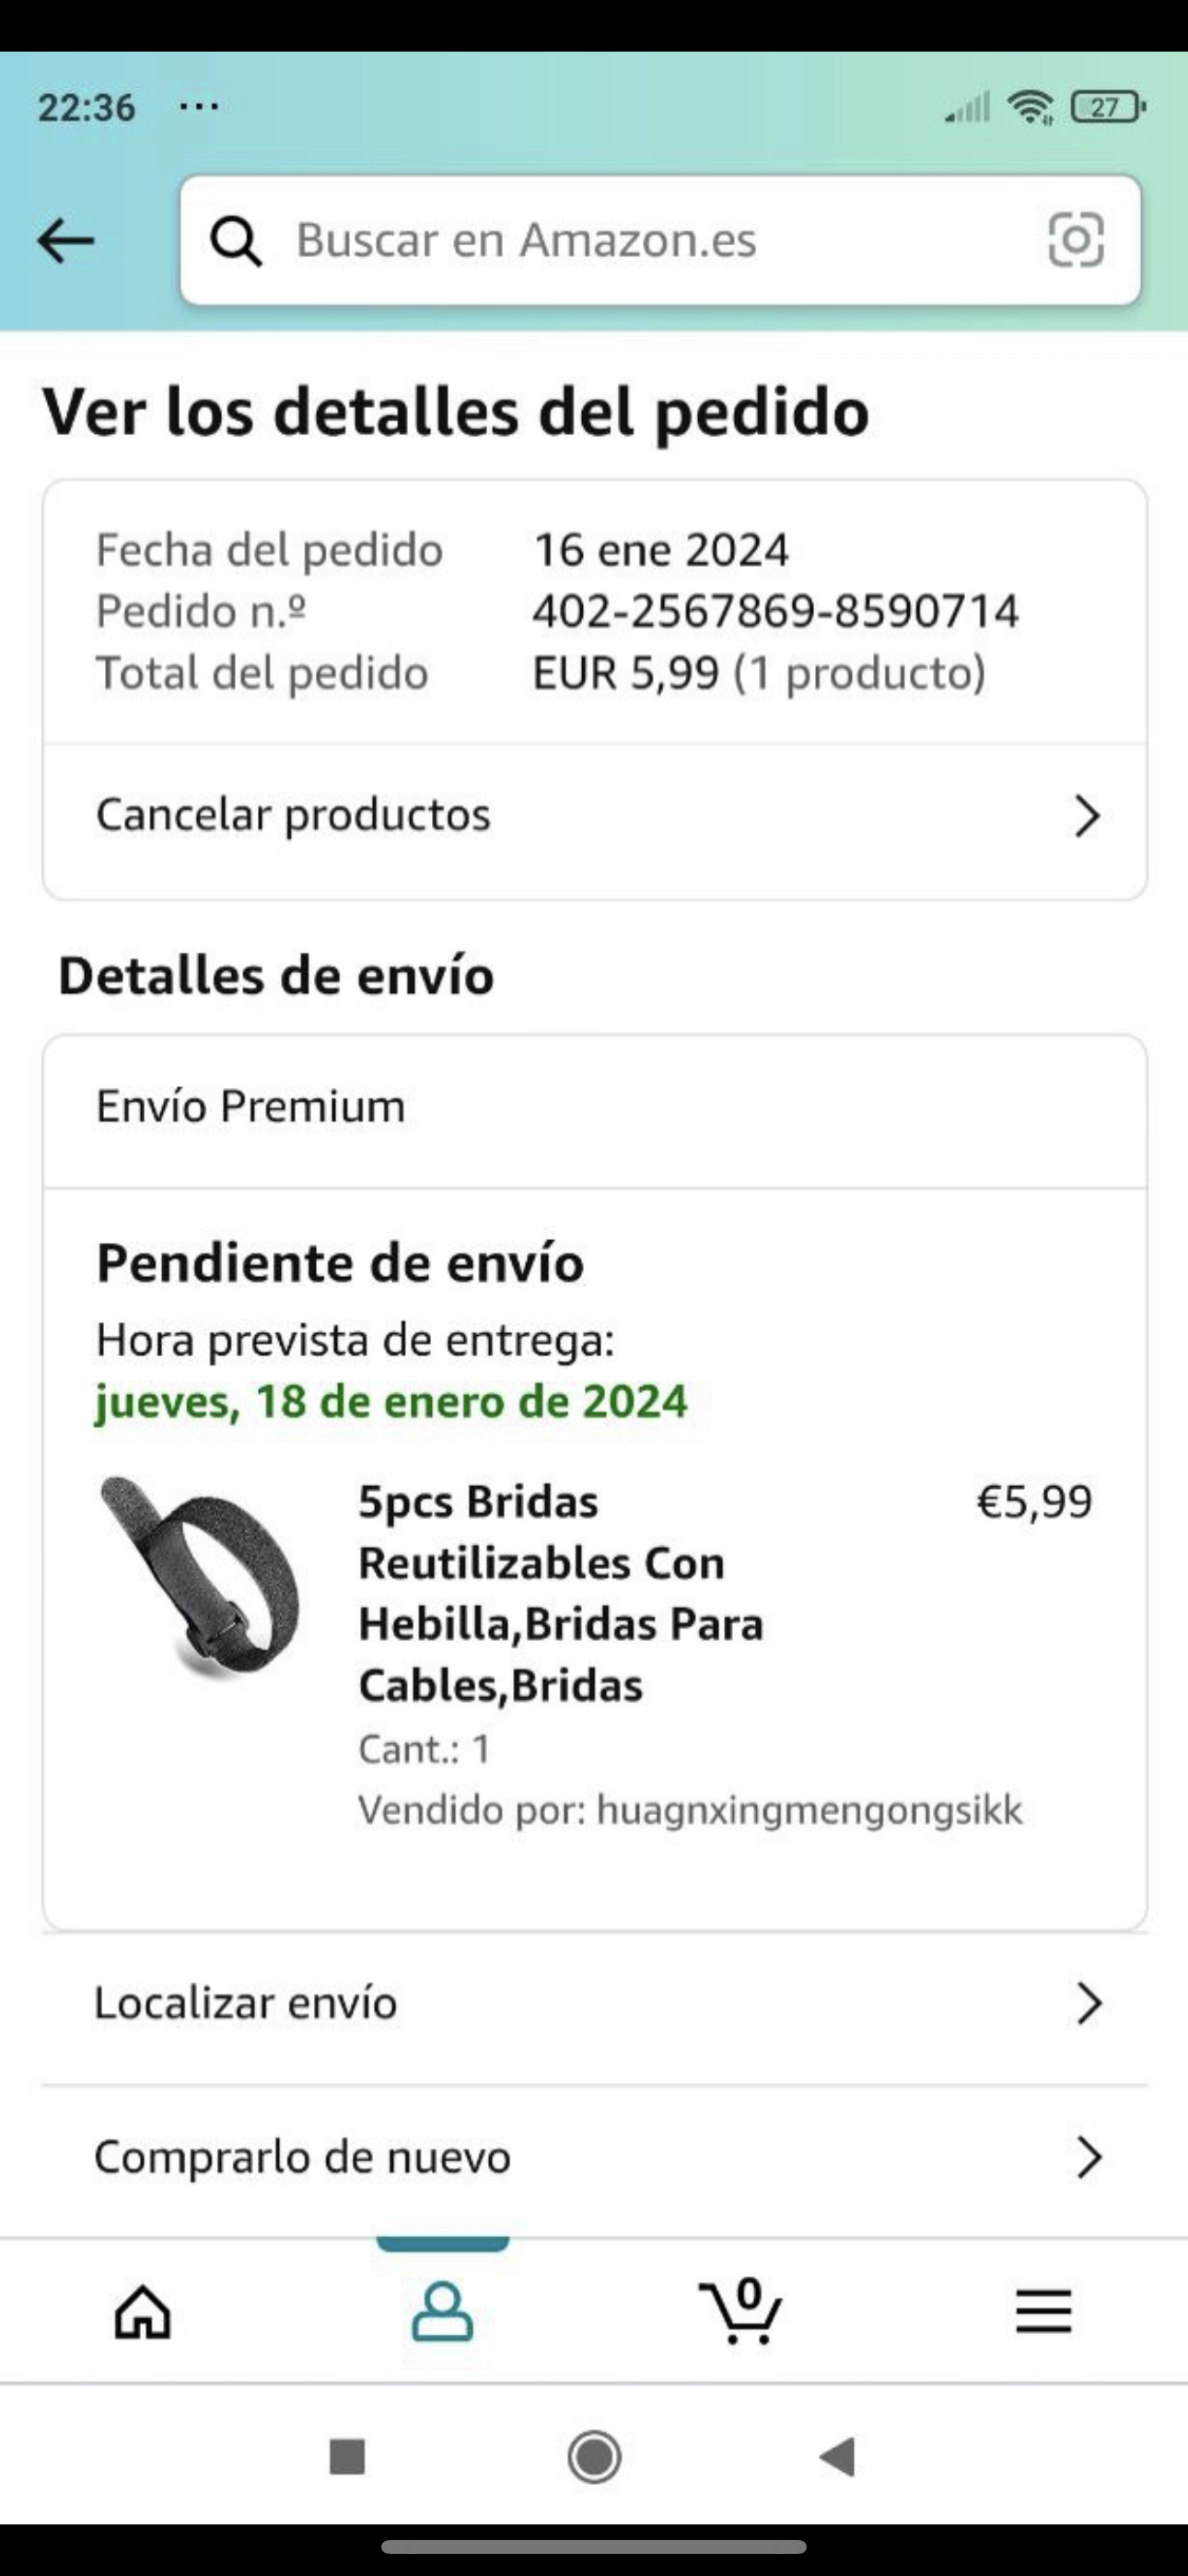Tap the search magnifier icon
Image resolution: width=1188 pixels, height=2576 pixels.
[x=236, y=241]
